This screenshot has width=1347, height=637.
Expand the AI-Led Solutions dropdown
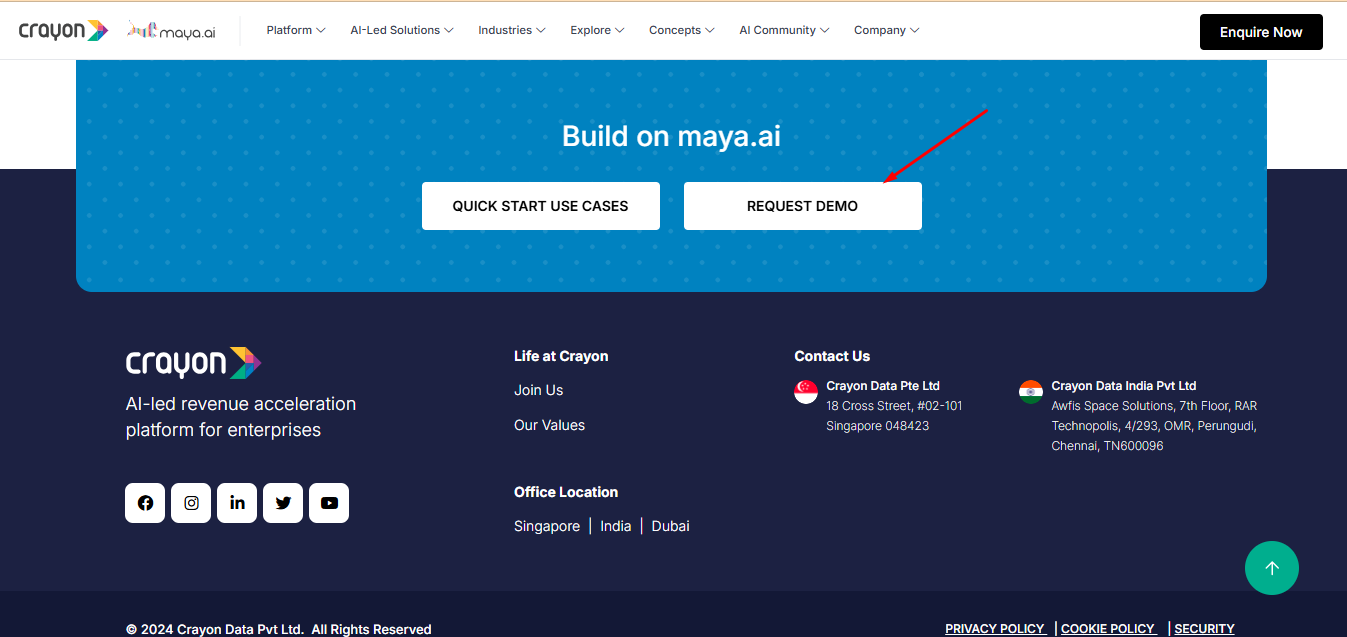click(x=402, y=30)
